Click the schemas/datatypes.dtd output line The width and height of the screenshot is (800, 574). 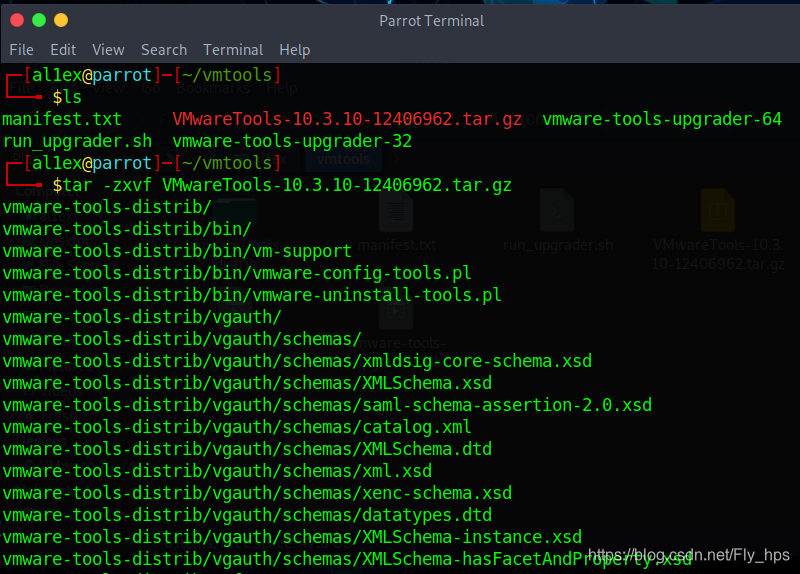[247, 515]
